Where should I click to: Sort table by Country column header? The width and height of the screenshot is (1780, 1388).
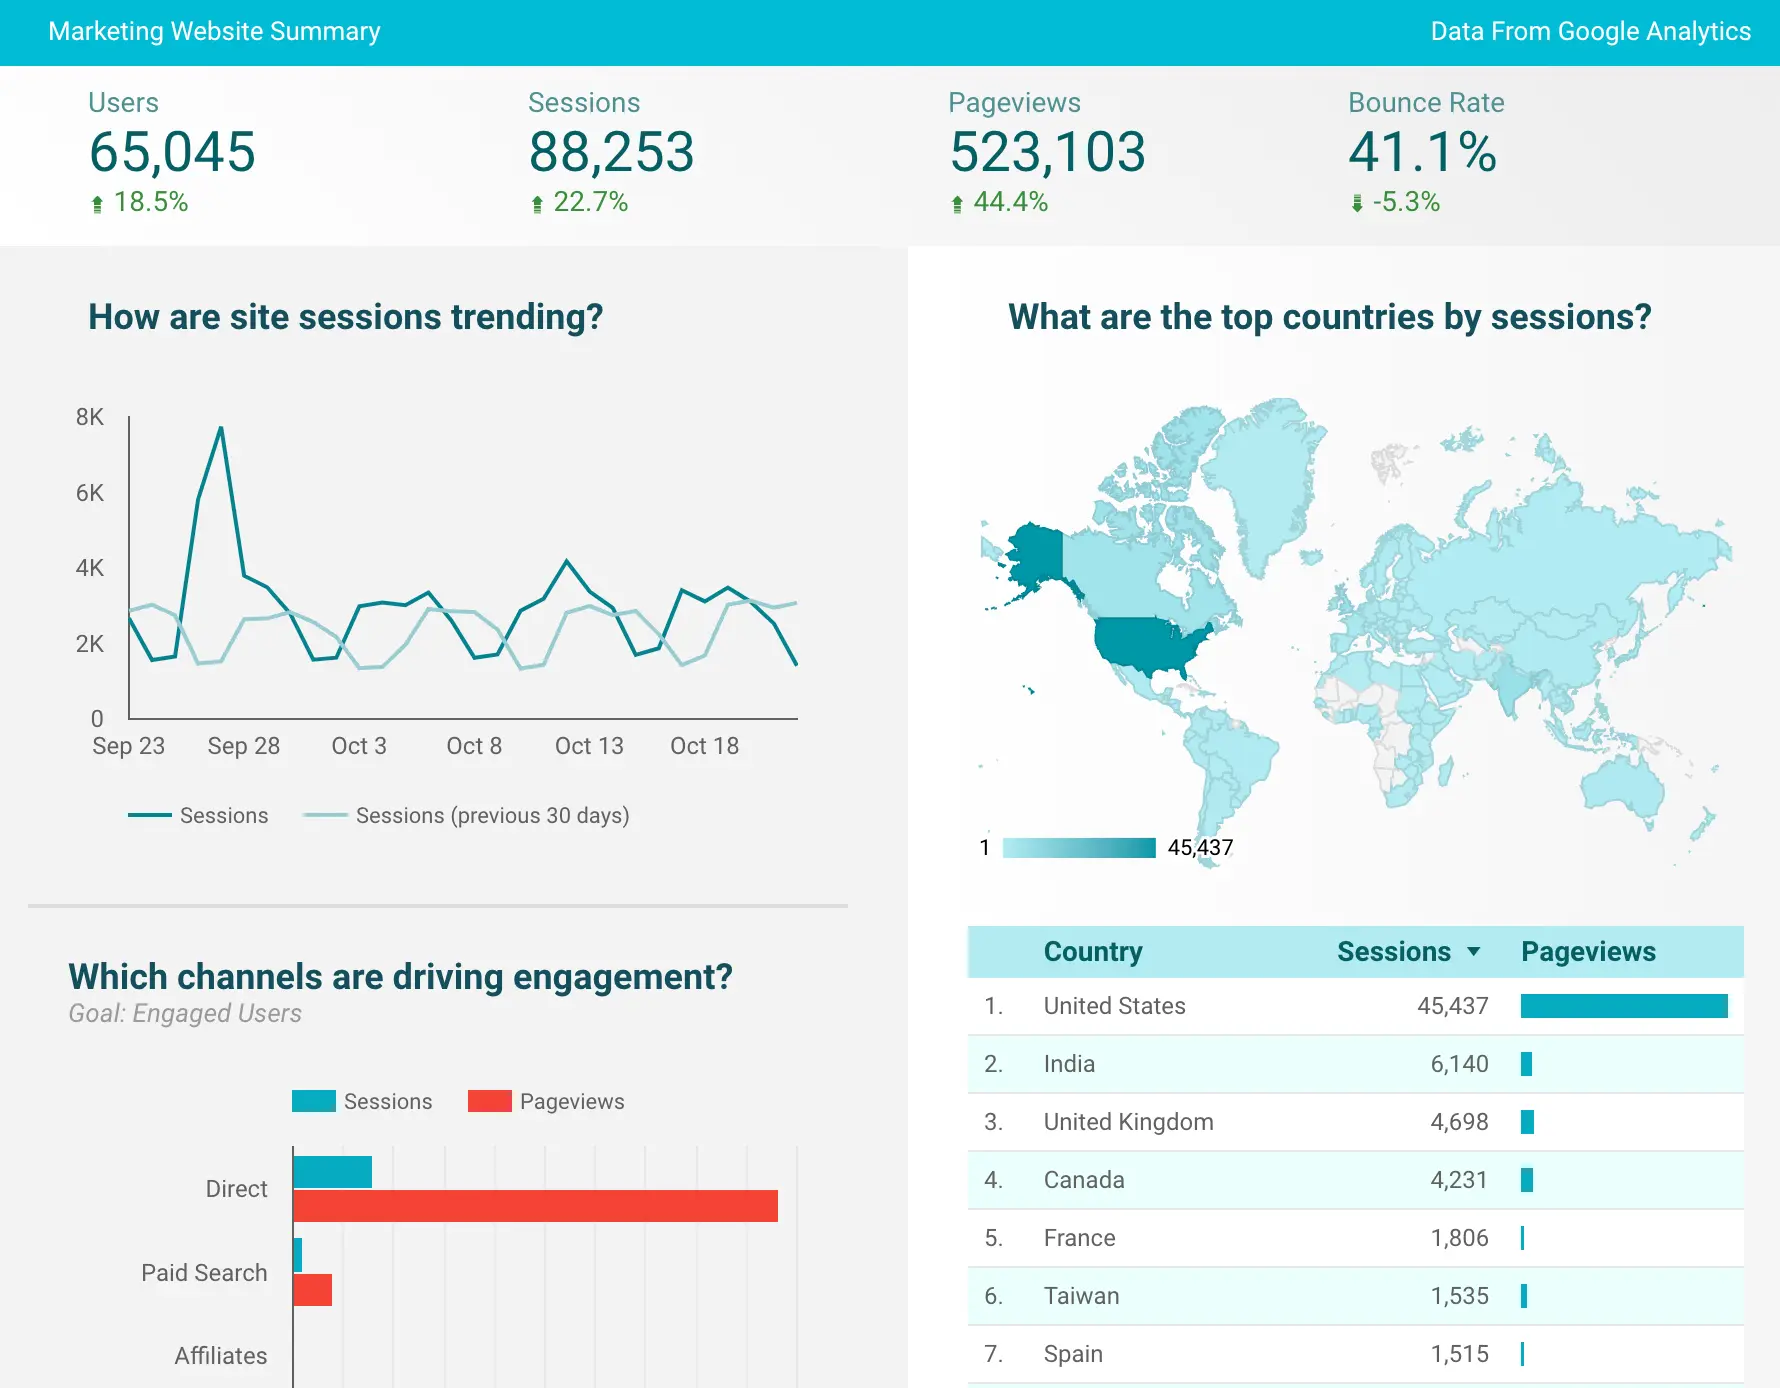(1092, 952)
